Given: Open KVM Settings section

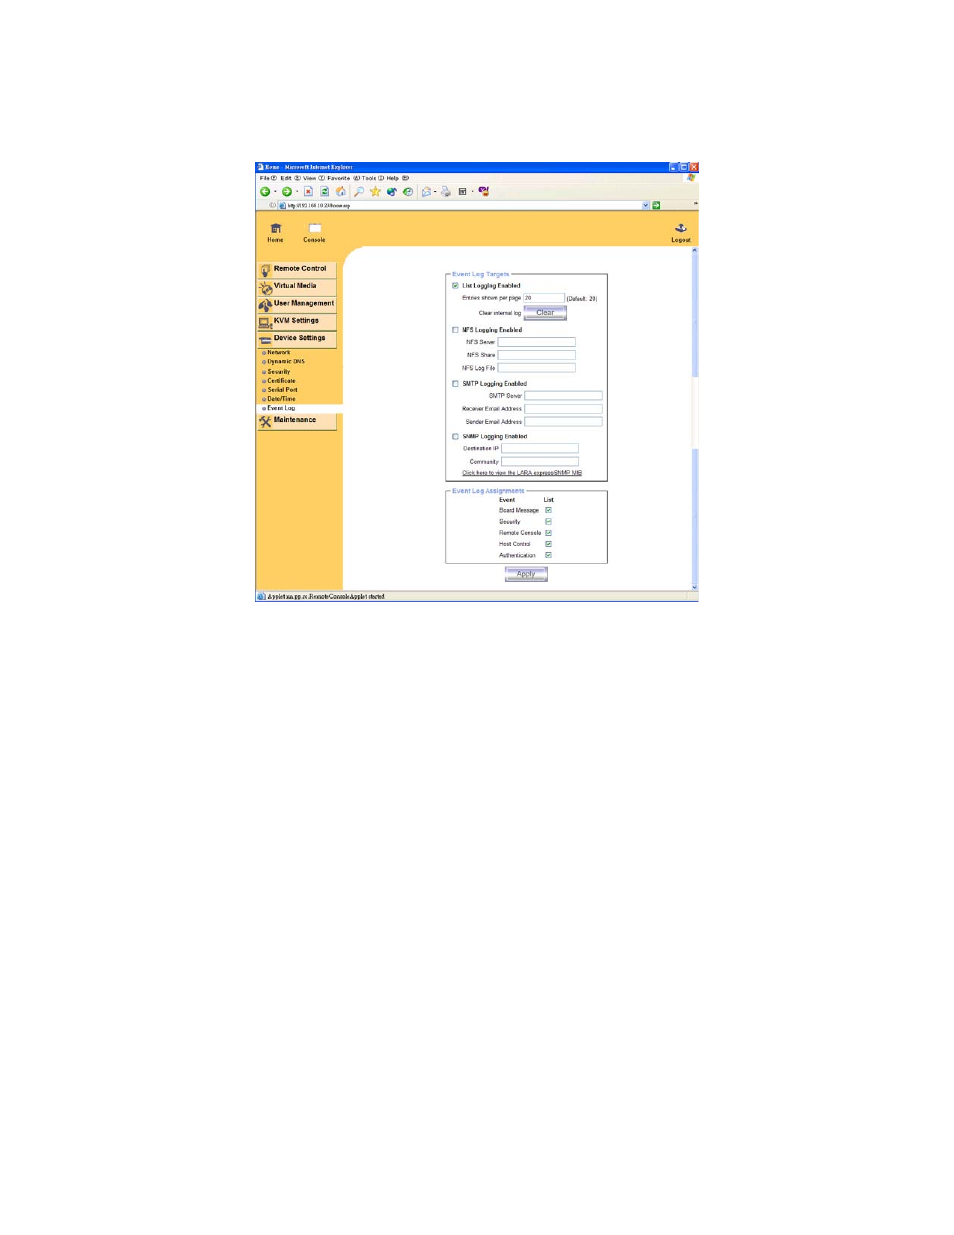Looking at the screenshot, I should click(x=297, y=321).
